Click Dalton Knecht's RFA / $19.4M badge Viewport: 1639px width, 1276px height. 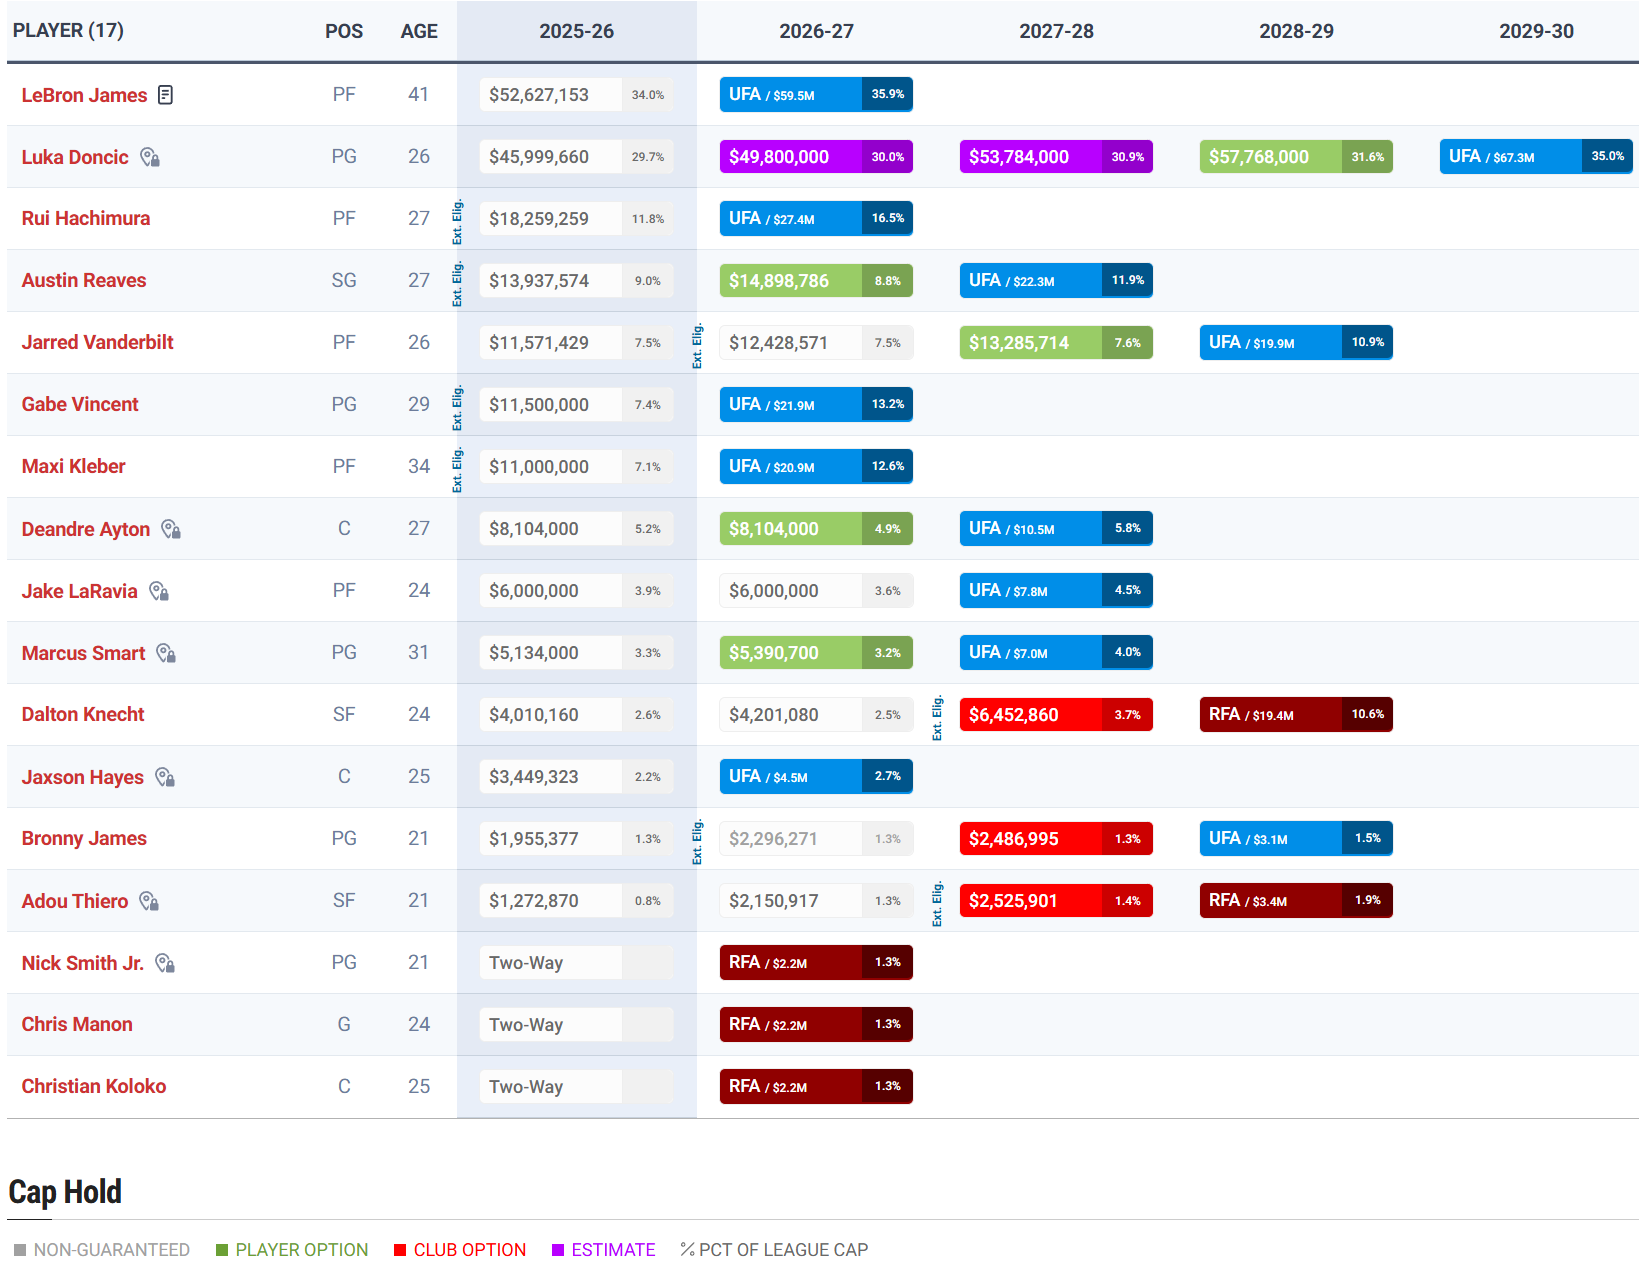(1297, 715)
